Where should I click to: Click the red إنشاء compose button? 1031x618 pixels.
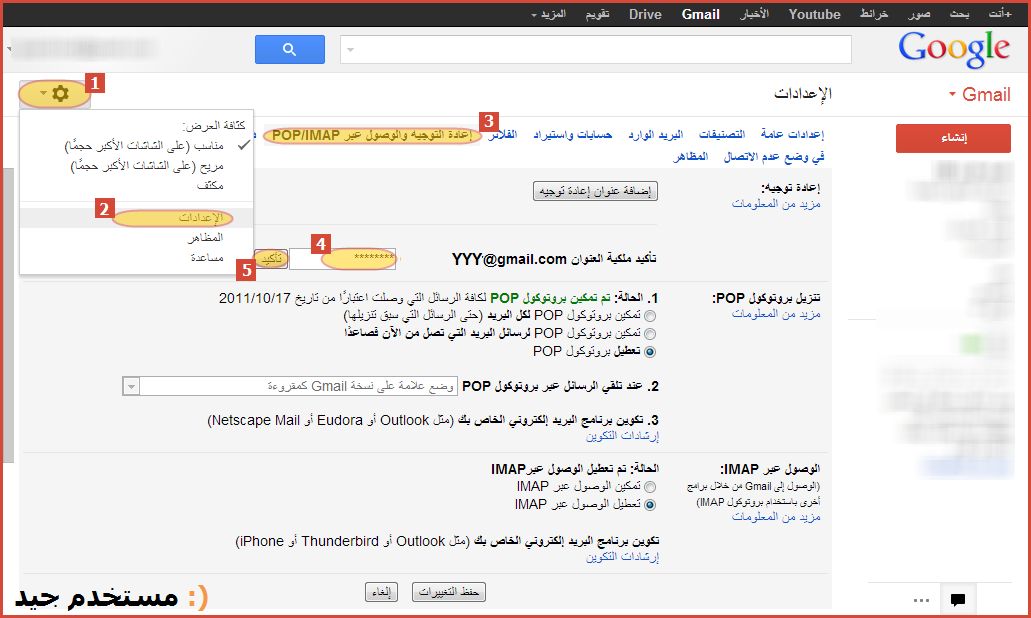point(953,139)
